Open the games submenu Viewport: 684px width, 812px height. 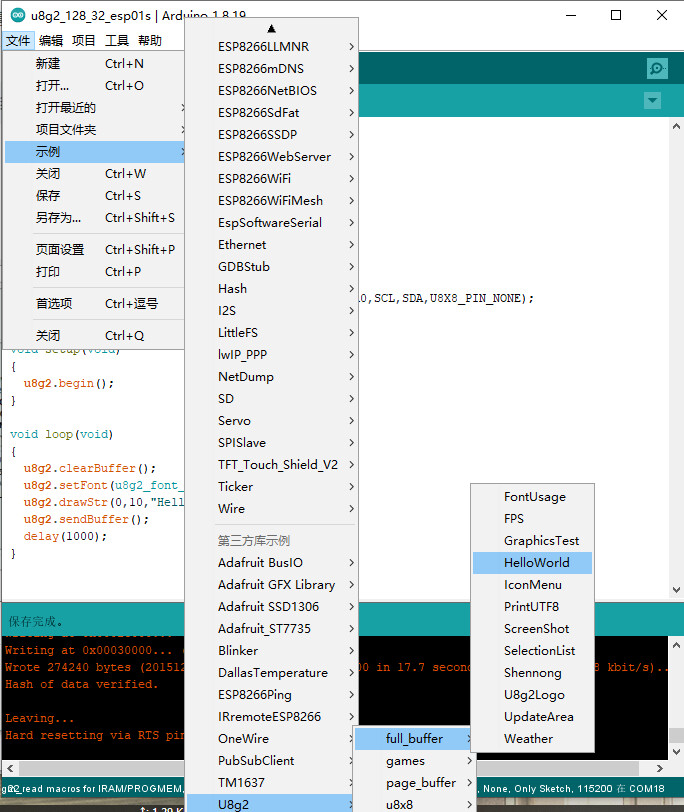413,761
